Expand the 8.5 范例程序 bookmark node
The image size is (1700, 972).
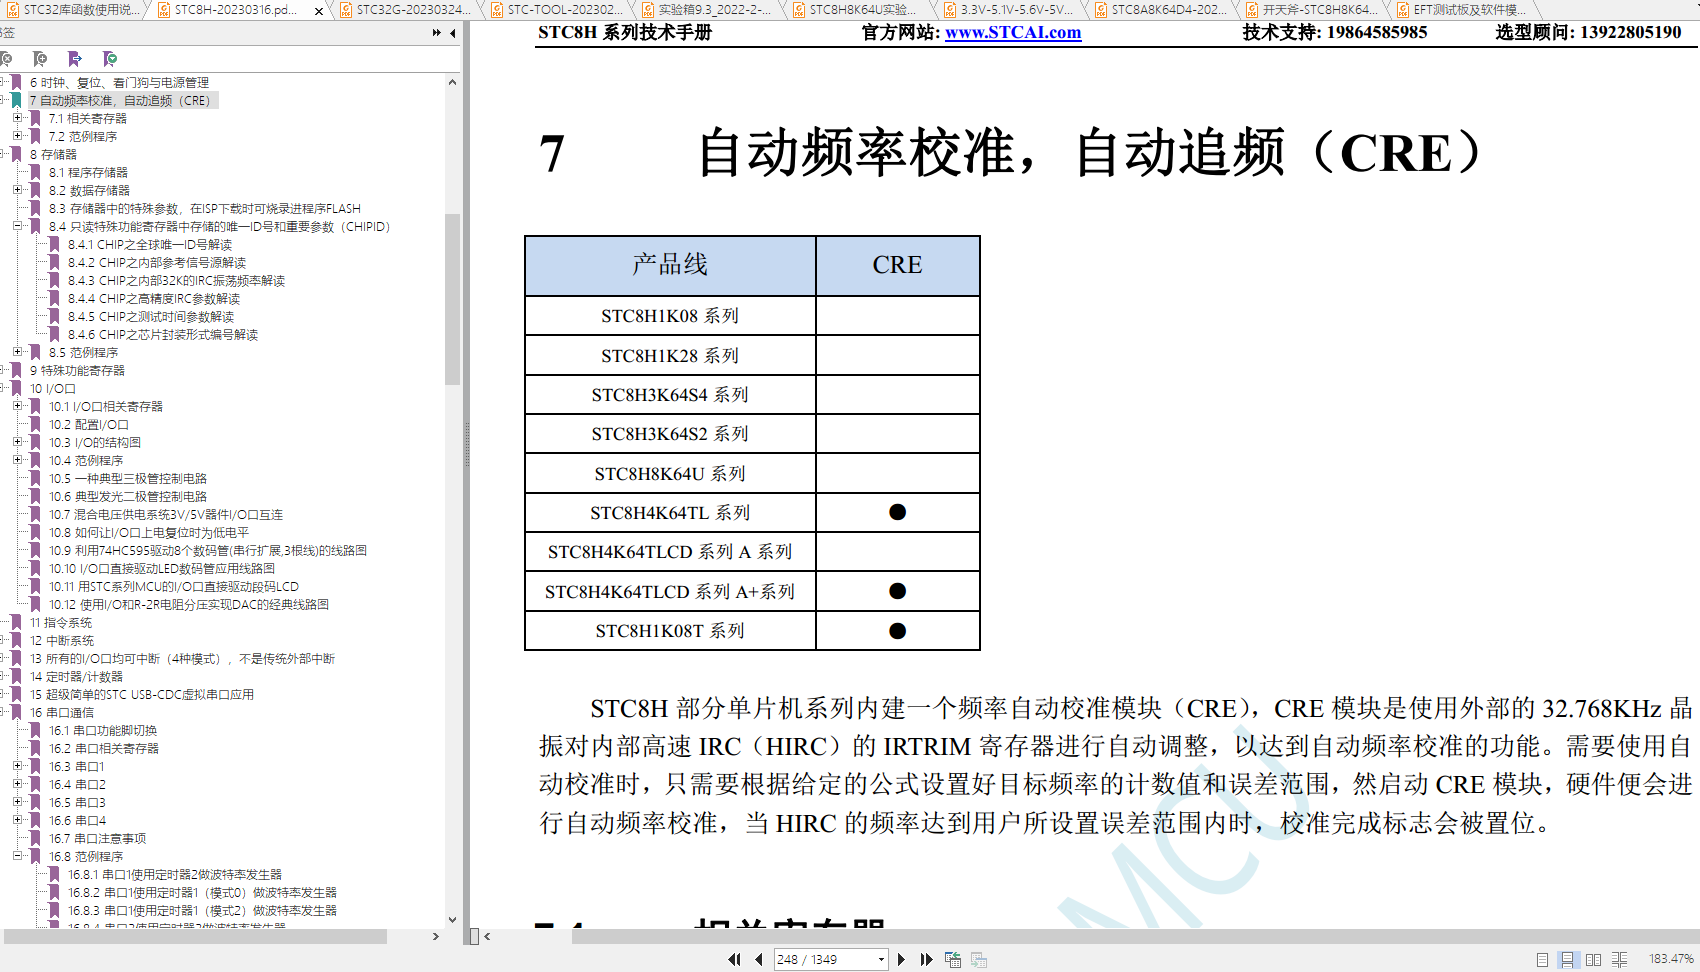tap(17, 352)
